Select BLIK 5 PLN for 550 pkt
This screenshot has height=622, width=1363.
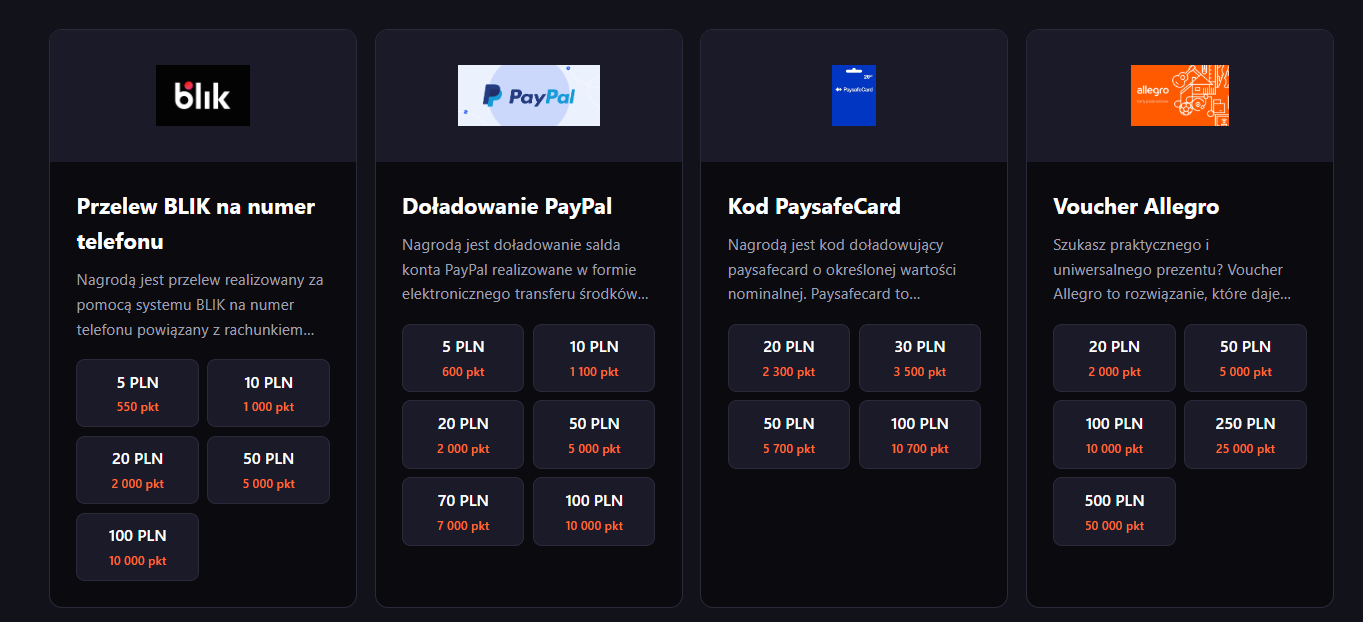coord(137,393)
